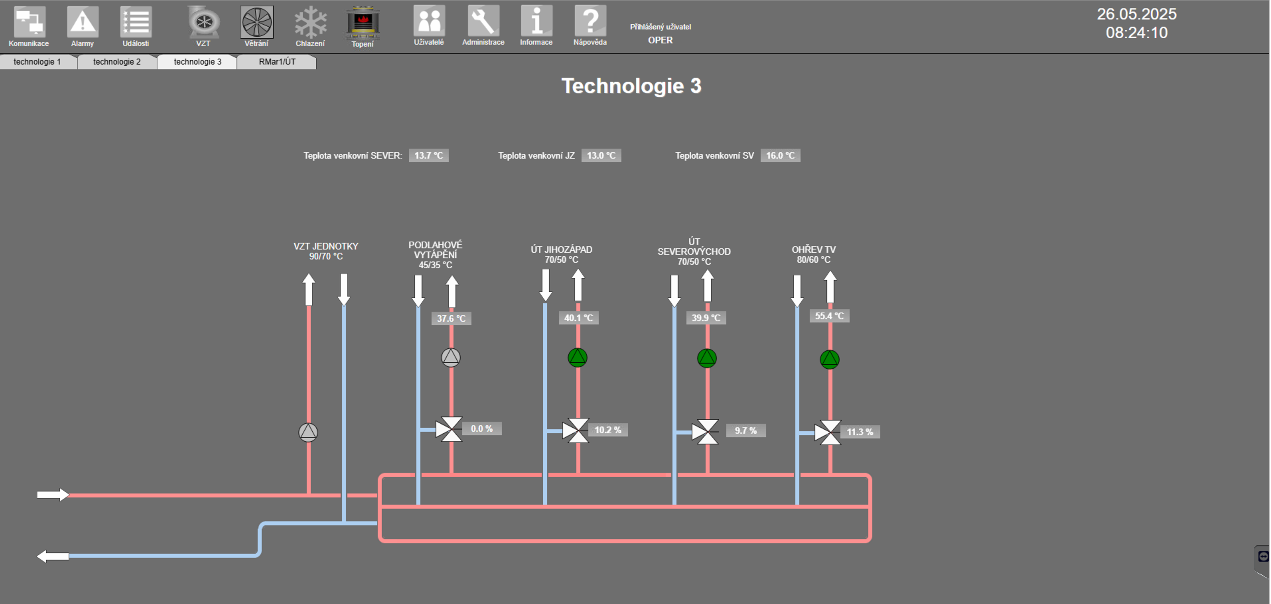Viewport: 1271px width, 604px height.
Task: Open the Nápověda help icon
Action: click(590, 22)
